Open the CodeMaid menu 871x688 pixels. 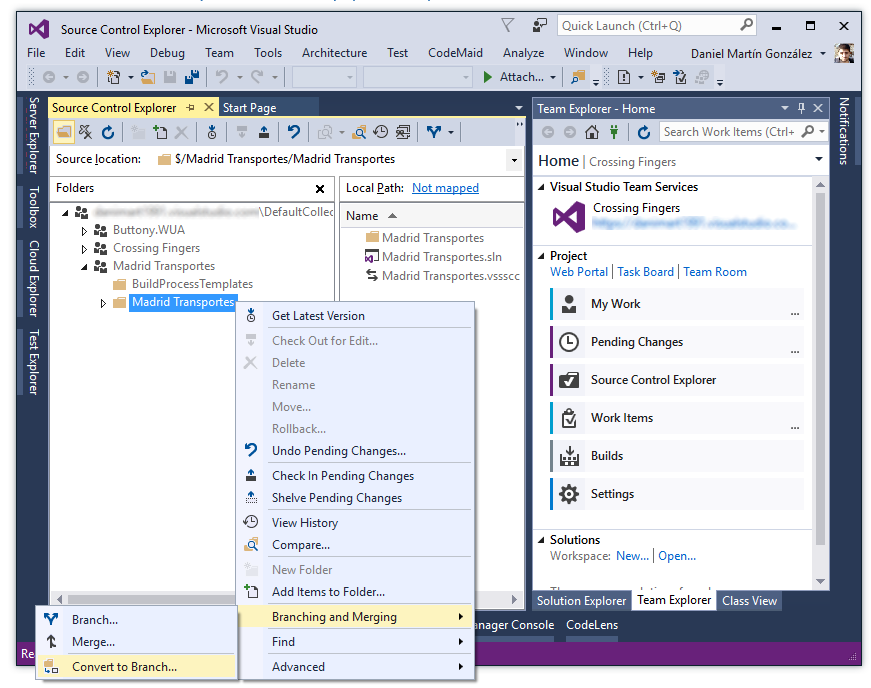455,53
